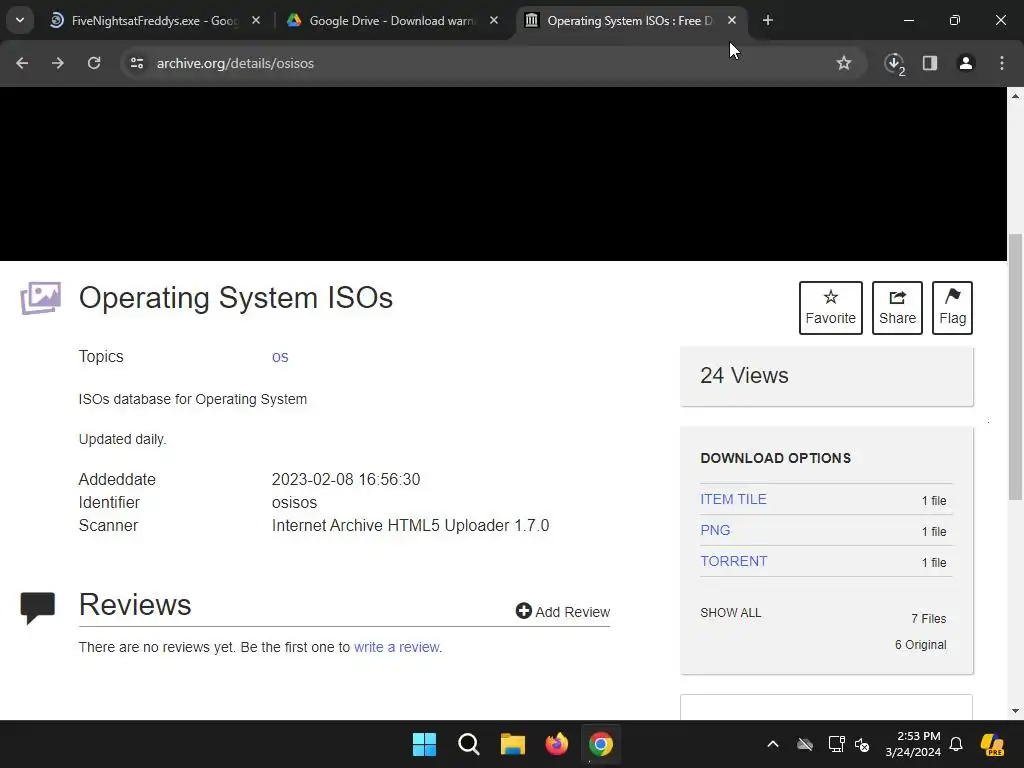The width and height of the screenshot is (1024, 768).
Task: Open Chrome three-dot menu
Action: pos(1002,63)
